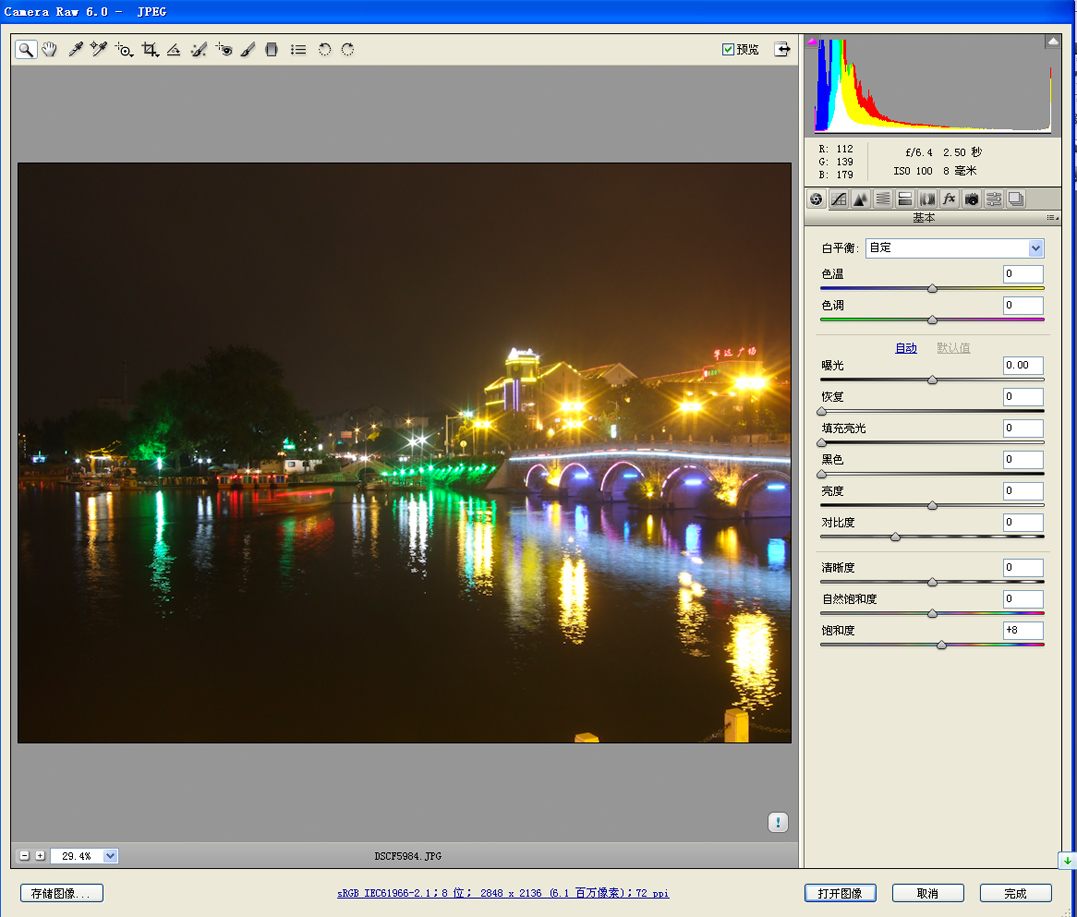Select the White Balance eyedropper tool
Viewport: 1077px width, 917px height.
(75, 49)
